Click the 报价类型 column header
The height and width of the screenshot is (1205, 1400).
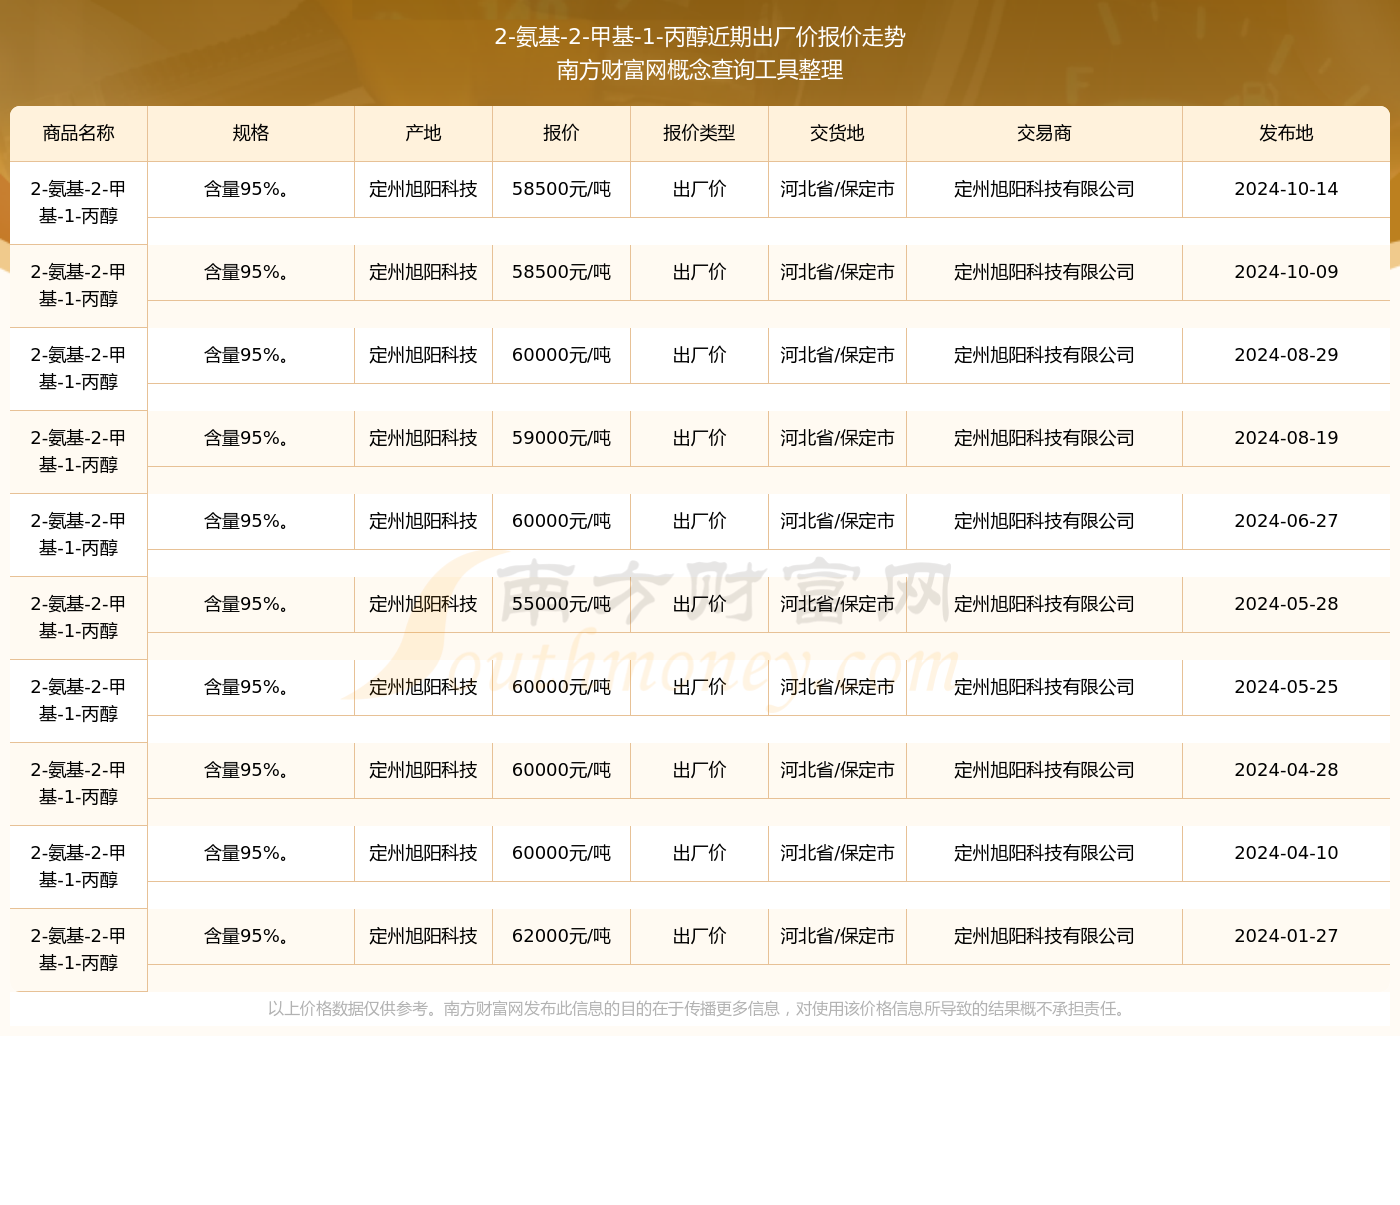point(699,133)
